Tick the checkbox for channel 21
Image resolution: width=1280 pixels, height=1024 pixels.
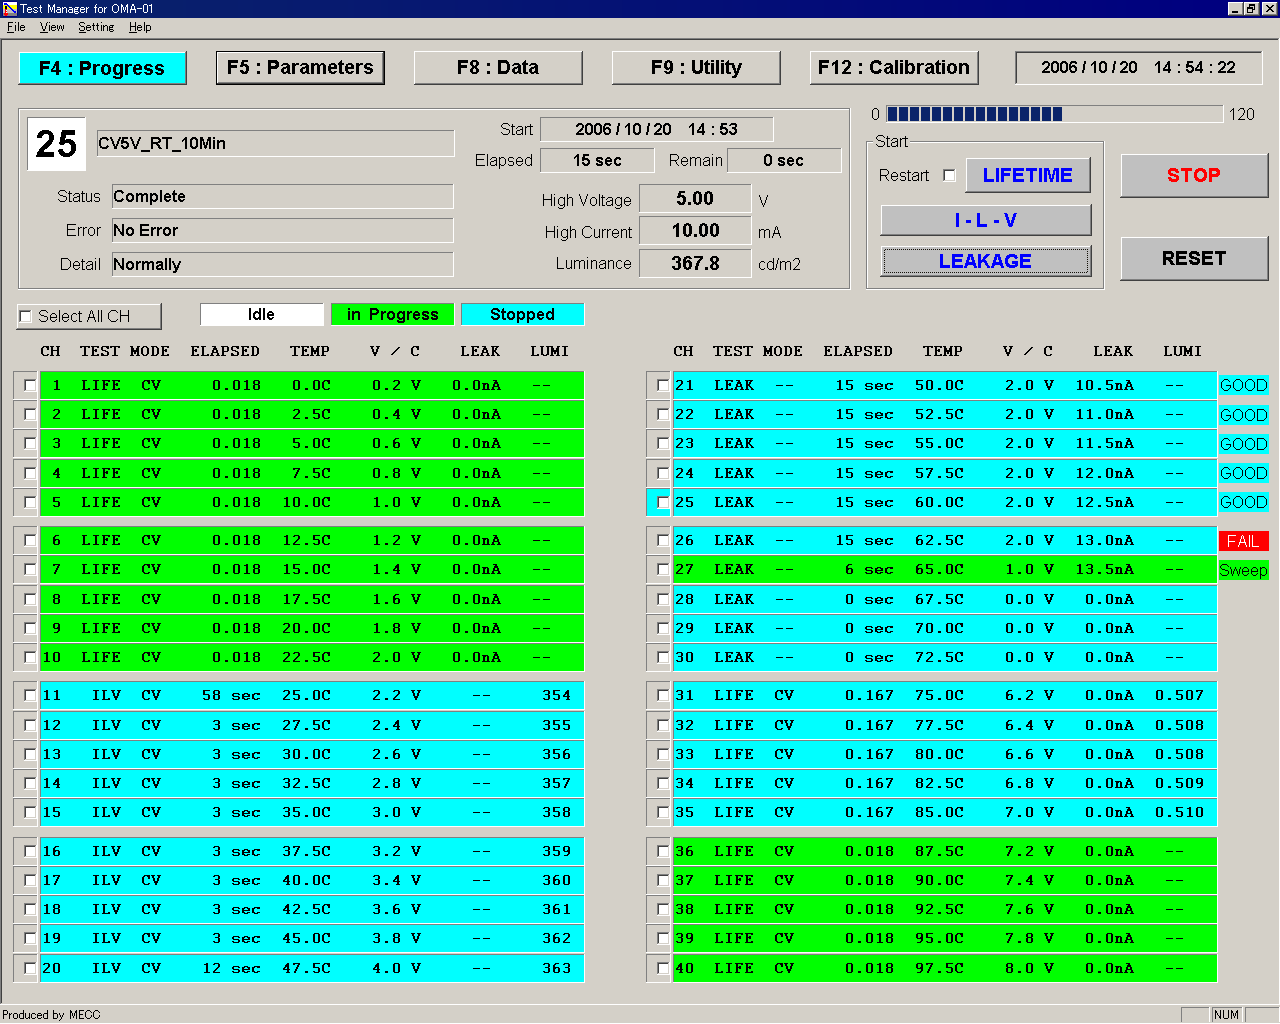point(662,385)
